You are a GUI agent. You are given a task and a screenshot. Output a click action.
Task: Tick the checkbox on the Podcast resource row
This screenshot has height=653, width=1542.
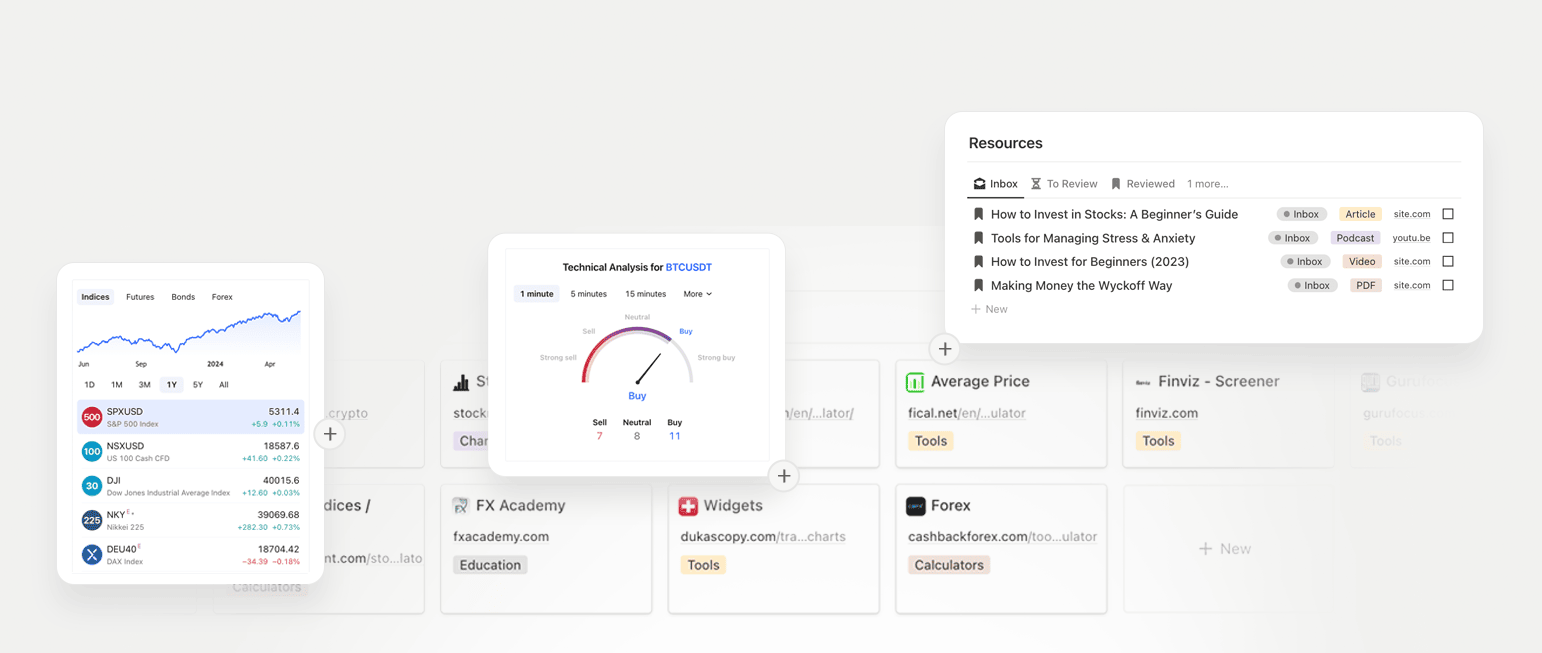1450,237
